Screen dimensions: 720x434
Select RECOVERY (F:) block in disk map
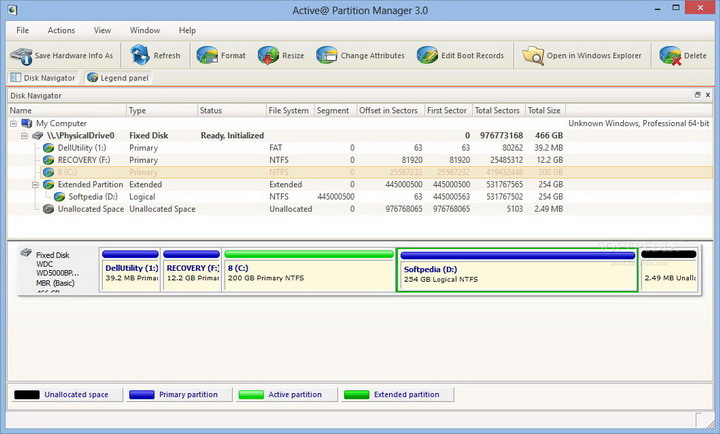[x=191, y=271]
